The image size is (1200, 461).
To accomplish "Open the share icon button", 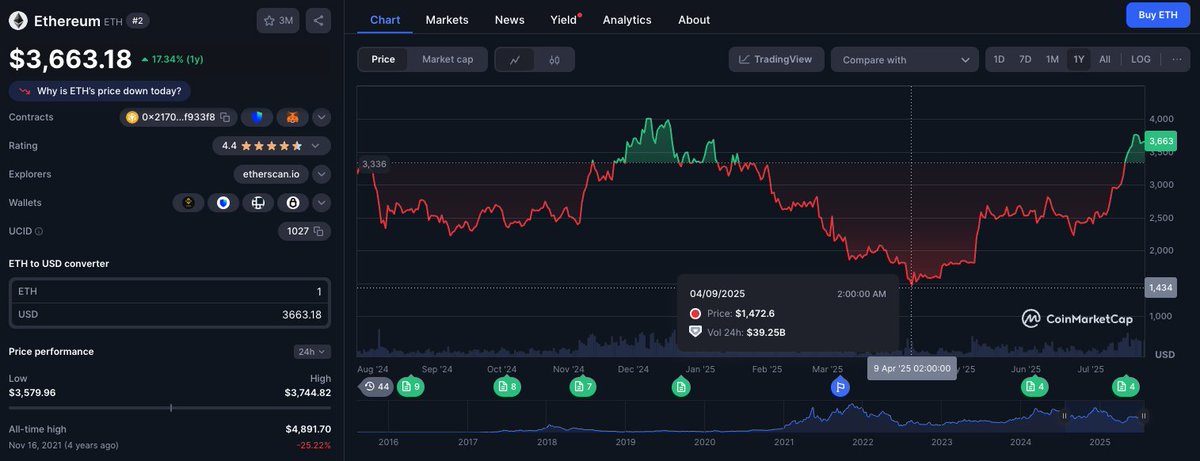I will [318, 20].
